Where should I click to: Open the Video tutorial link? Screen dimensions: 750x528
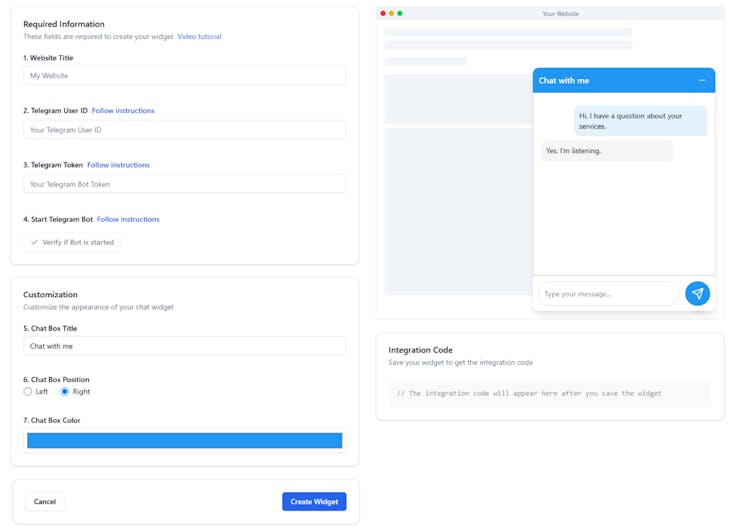click(199, 37)
